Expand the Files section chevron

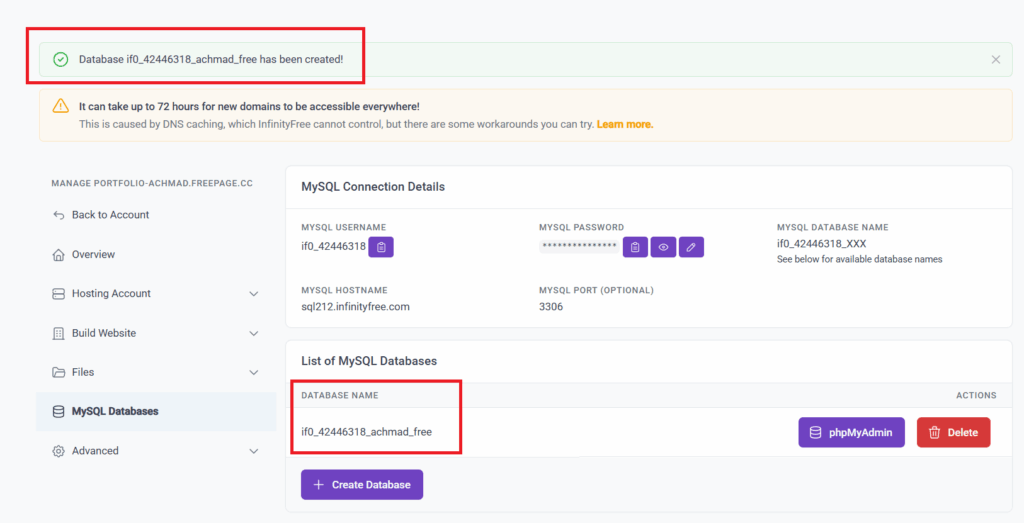253,372
